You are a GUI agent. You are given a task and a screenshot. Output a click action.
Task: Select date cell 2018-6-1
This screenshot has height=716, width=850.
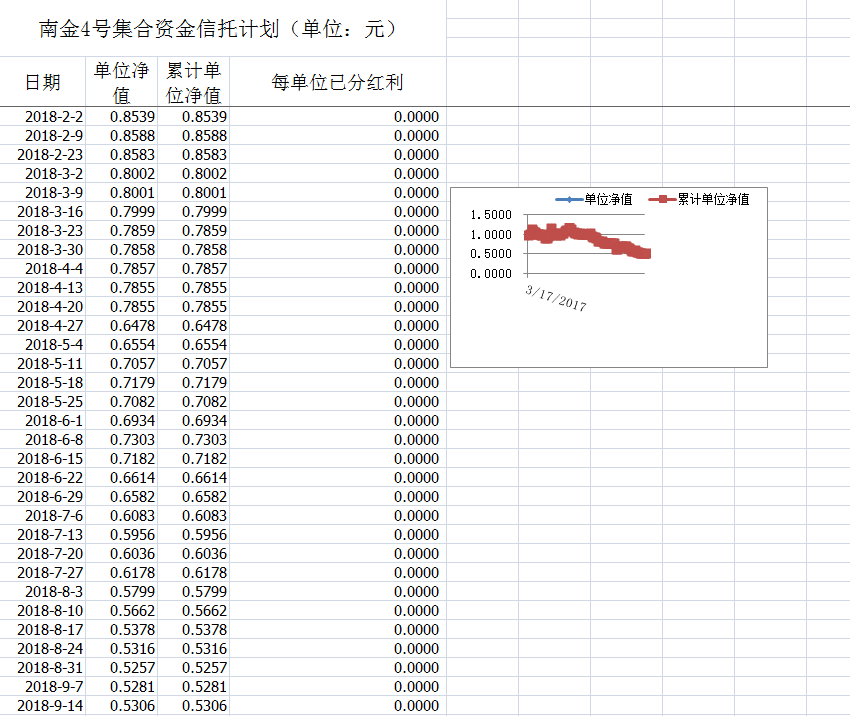42,420
